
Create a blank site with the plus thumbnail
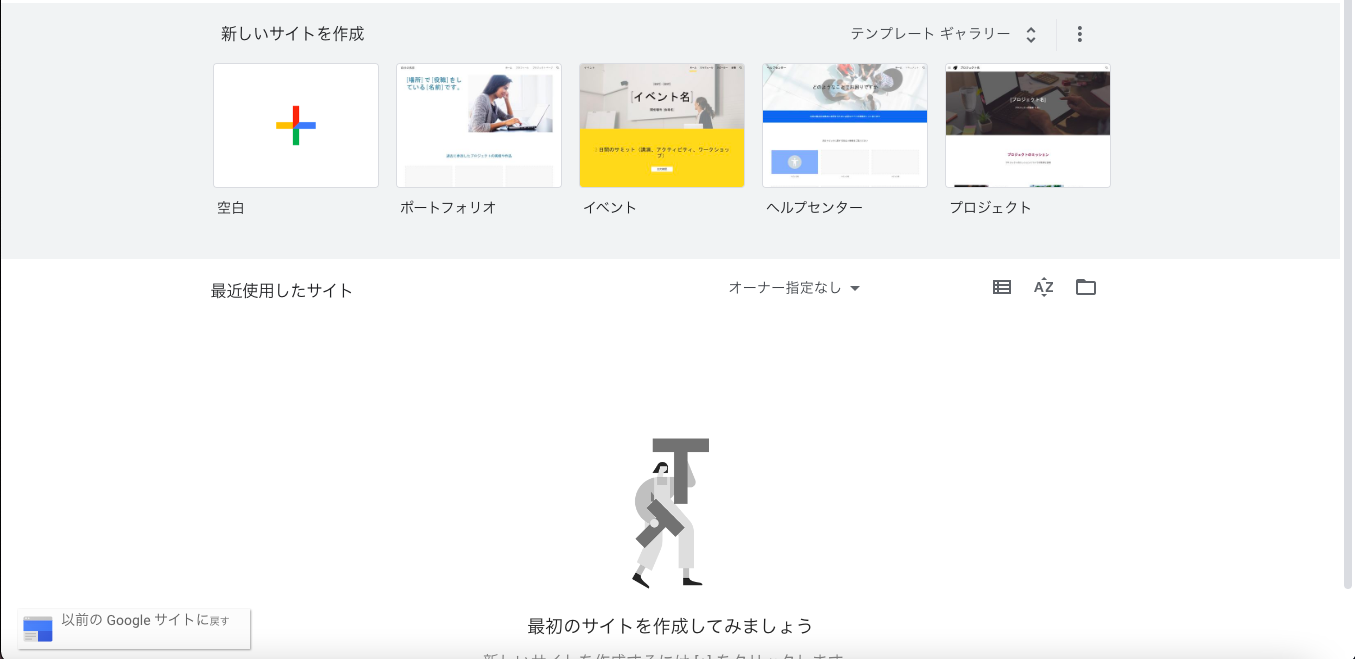[296, 125]
